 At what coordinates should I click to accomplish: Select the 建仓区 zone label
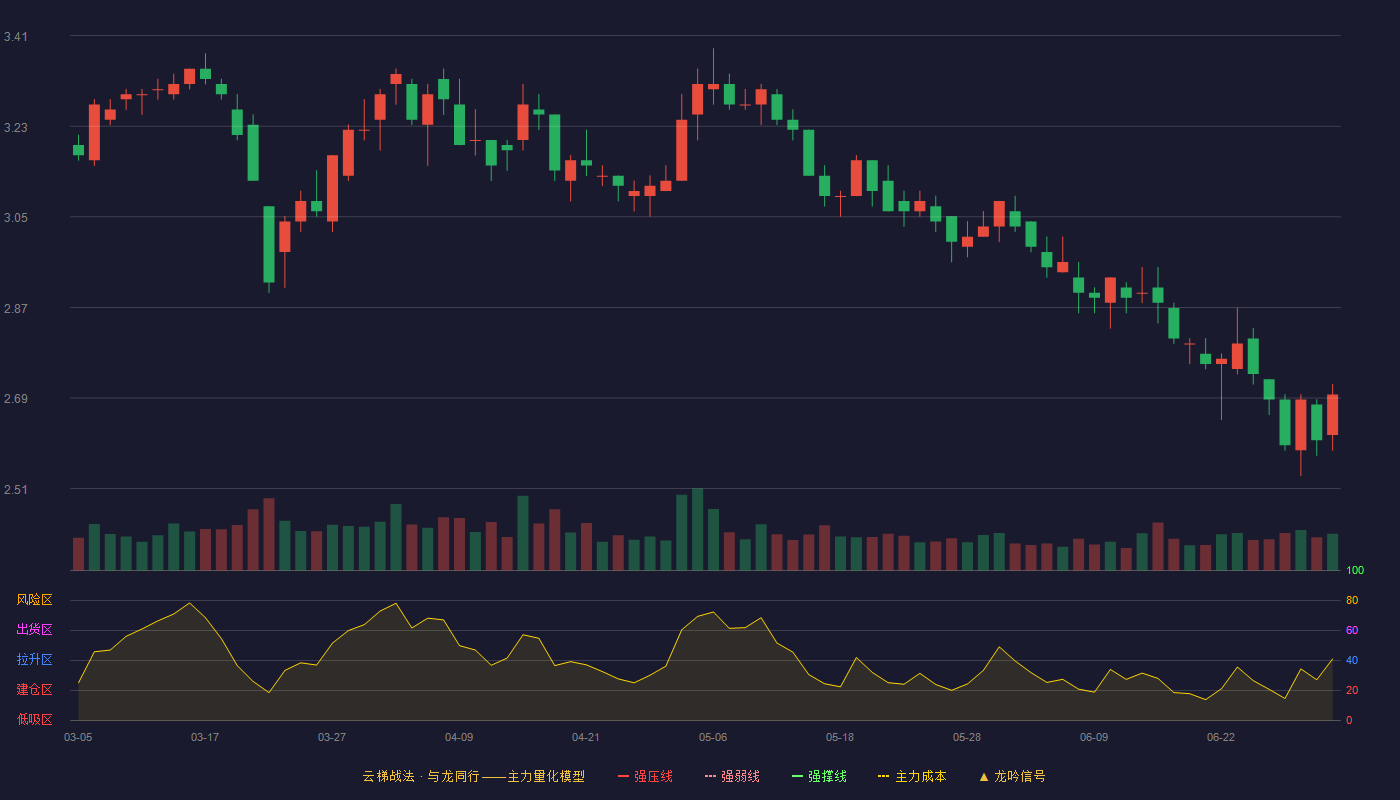coord(34,690)
